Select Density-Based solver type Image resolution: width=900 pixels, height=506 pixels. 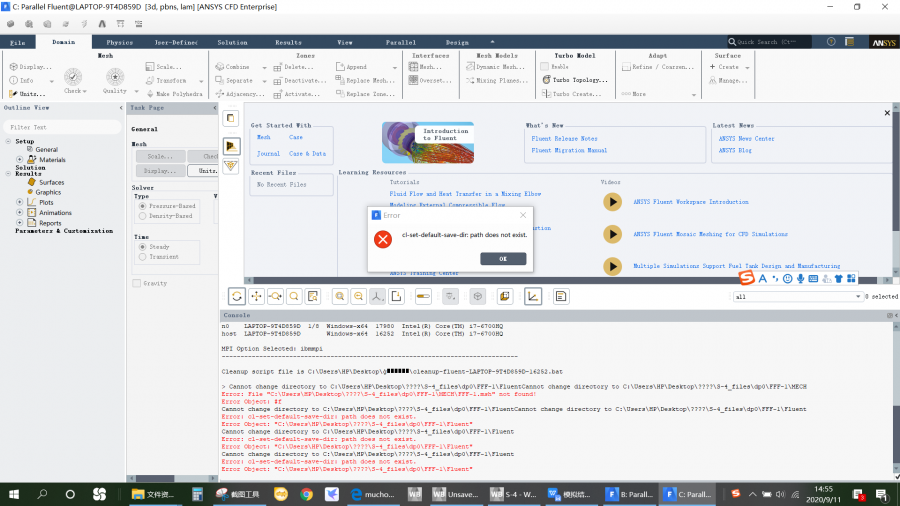(x=142, y=216)
